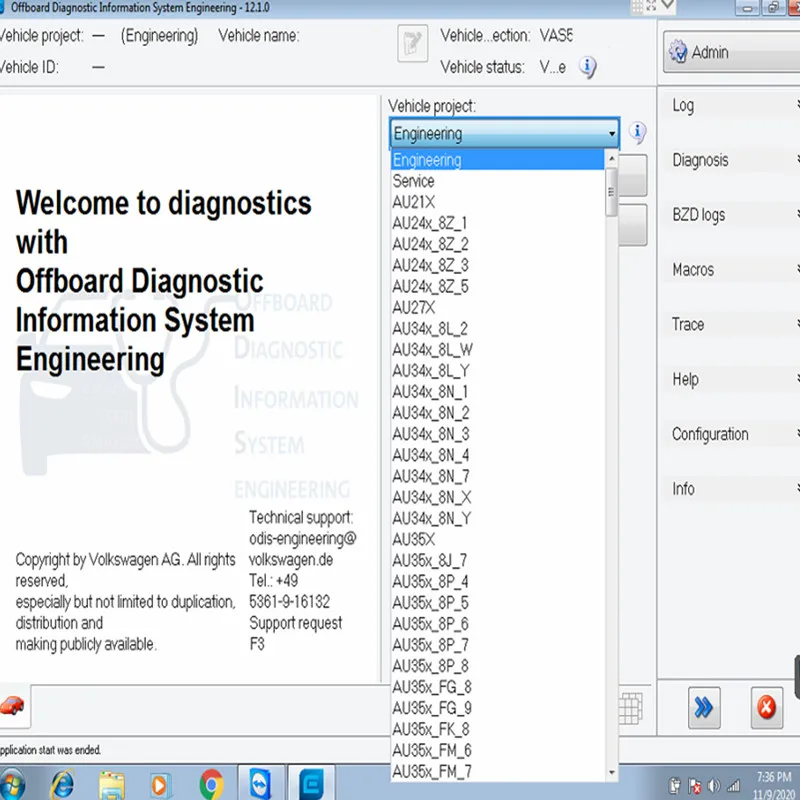
Task: Click the red X cancel button
Action: pyautogui.click(x=766, y=708)
